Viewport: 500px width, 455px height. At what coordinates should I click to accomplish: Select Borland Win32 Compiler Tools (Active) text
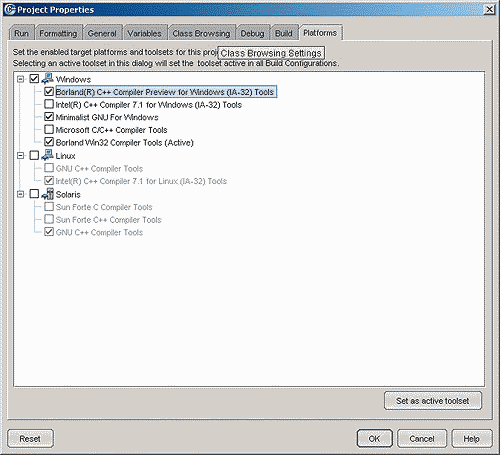point(125,143)
